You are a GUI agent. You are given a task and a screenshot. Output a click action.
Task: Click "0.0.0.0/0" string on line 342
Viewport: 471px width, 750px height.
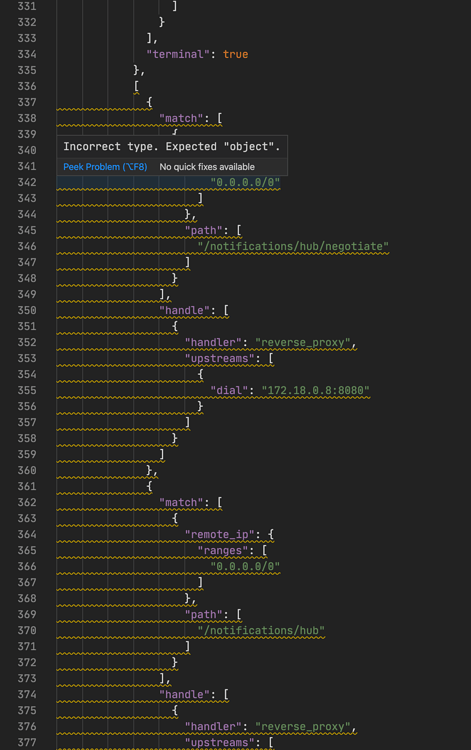click(245, 182)
